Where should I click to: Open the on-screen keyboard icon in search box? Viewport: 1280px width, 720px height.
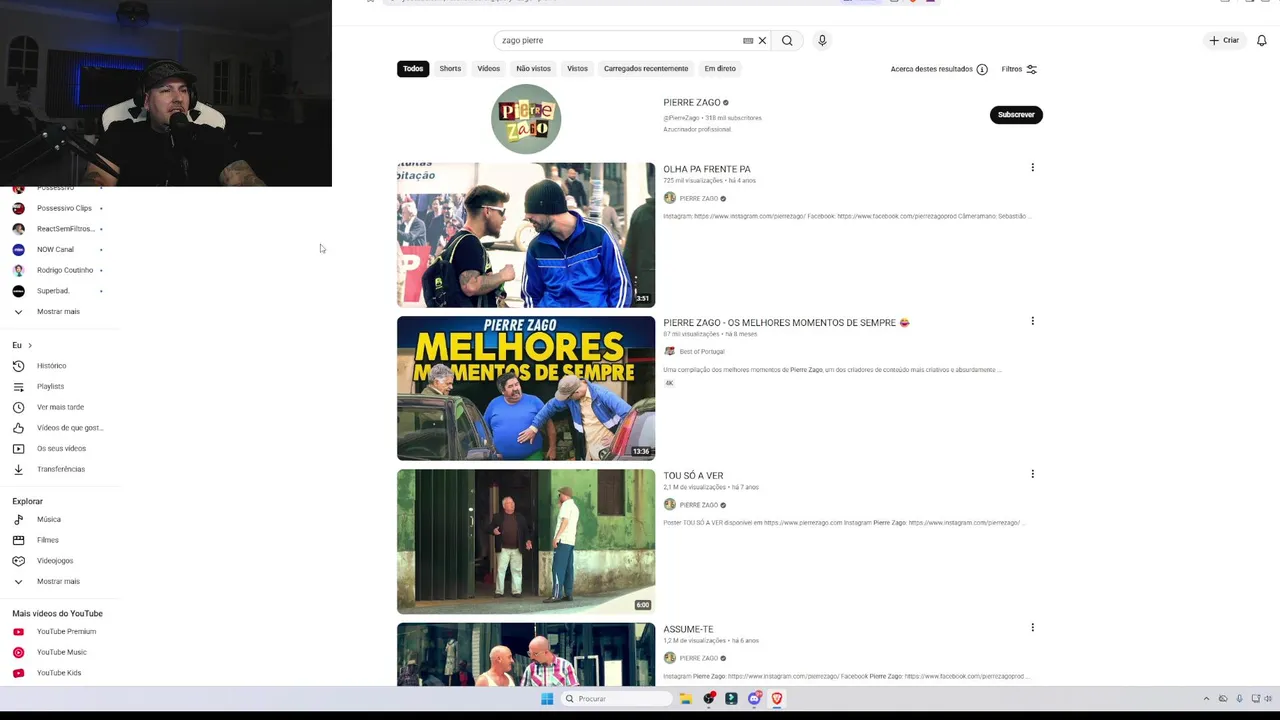tap(748, 41)
